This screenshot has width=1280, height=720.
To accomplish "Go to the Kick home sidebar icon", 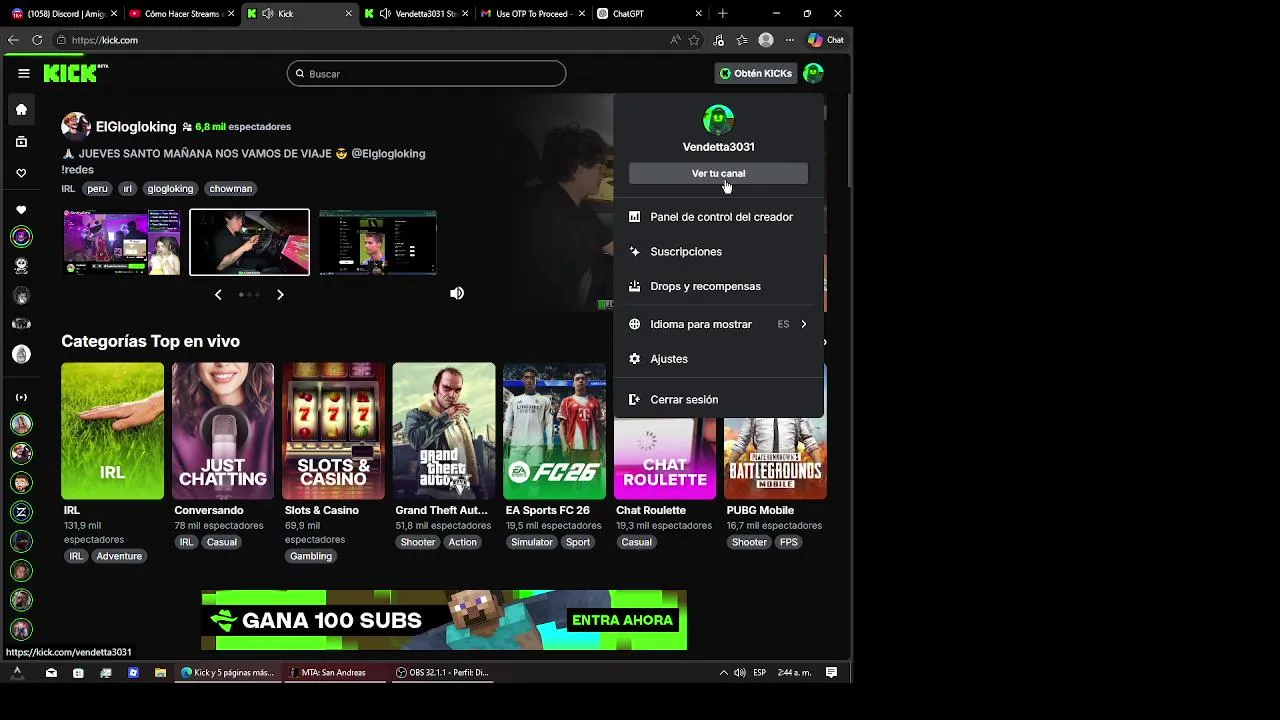I will pos(21,110).
